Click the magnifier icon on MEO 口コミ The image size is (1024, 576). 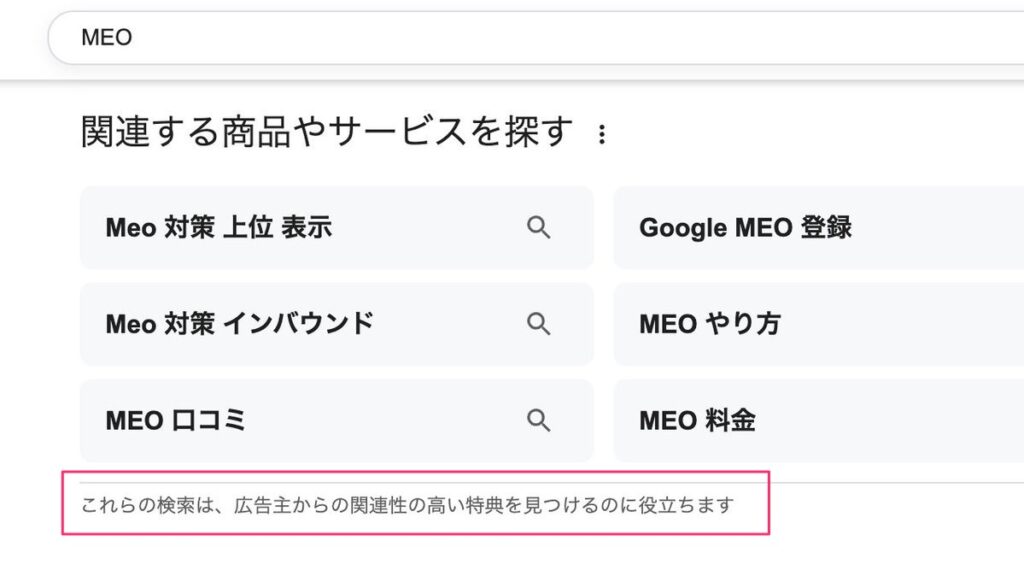[539, 420]
